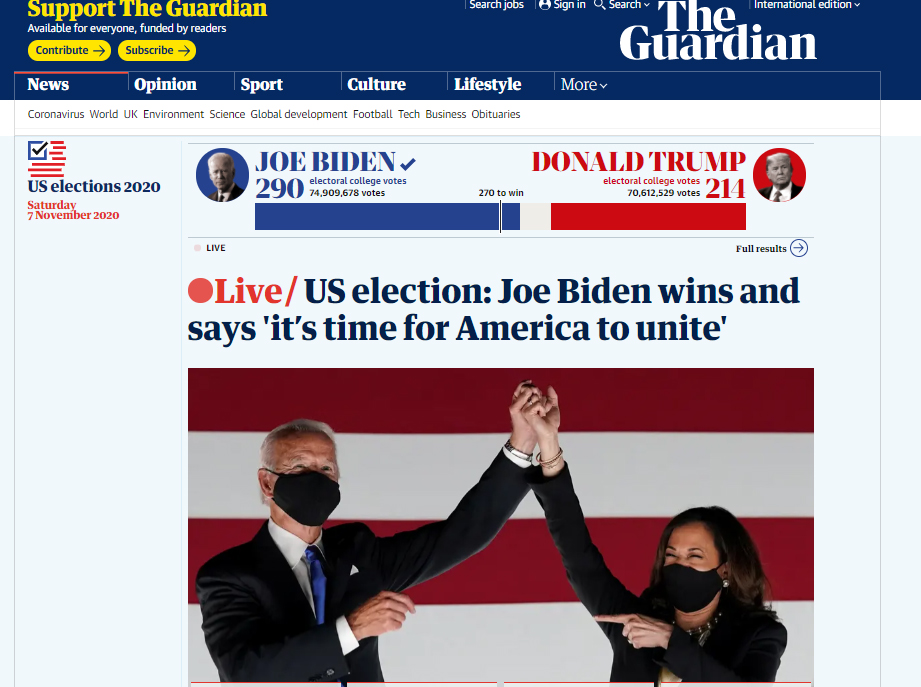The image size is (921, 687).
Task: Expand the More navigation menu
Action: [583, 85]
